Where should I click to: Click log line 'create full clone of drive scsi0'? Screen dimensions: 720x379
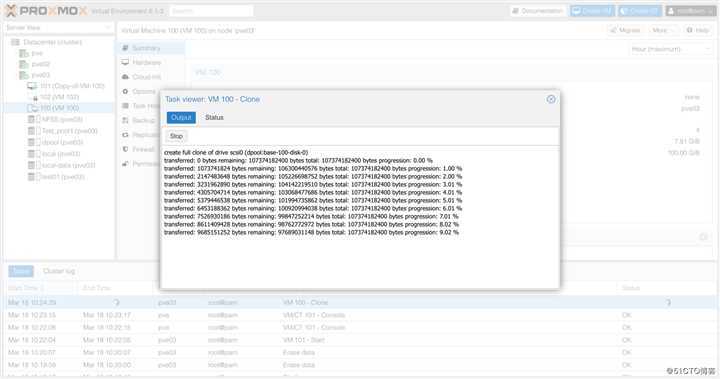coord(236,153)
